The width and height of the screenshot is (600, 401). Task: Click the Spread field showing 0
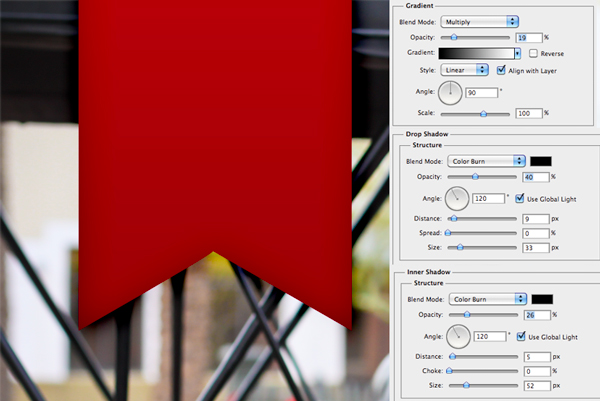(536, 233)
